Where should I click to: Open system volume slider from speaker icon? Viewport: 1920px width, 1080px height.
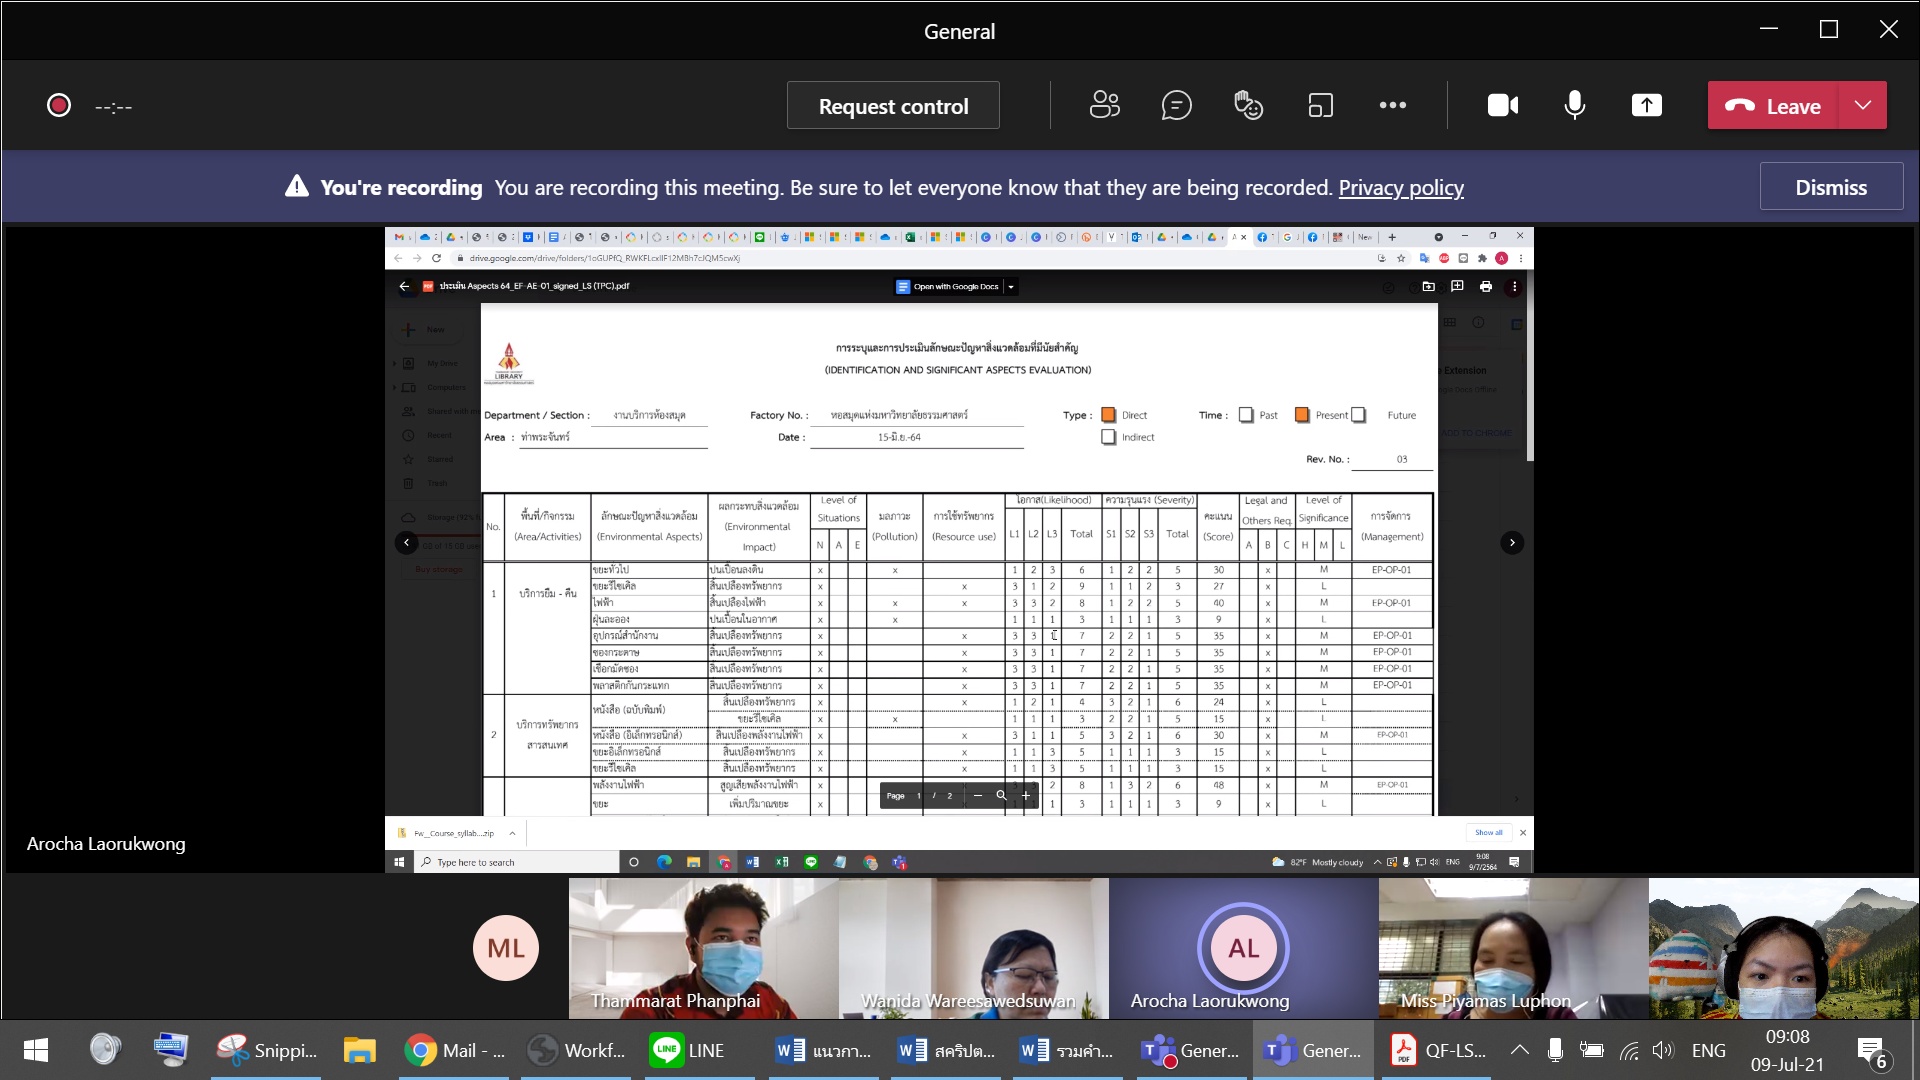click(x=1662, y=1050)
